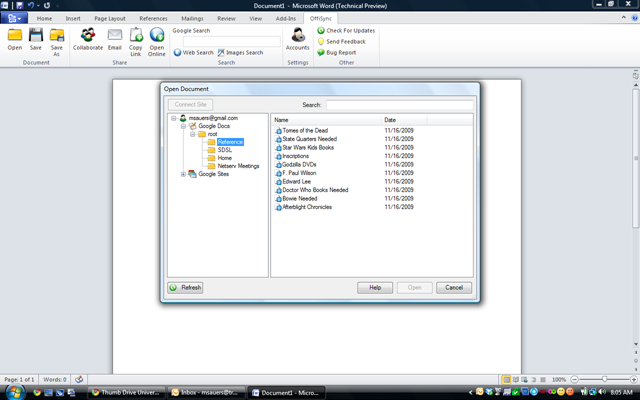Click the OffiSync Open document icon
Image resolution: width=640 pixels, height=400 pixels.
coord(15,40)
